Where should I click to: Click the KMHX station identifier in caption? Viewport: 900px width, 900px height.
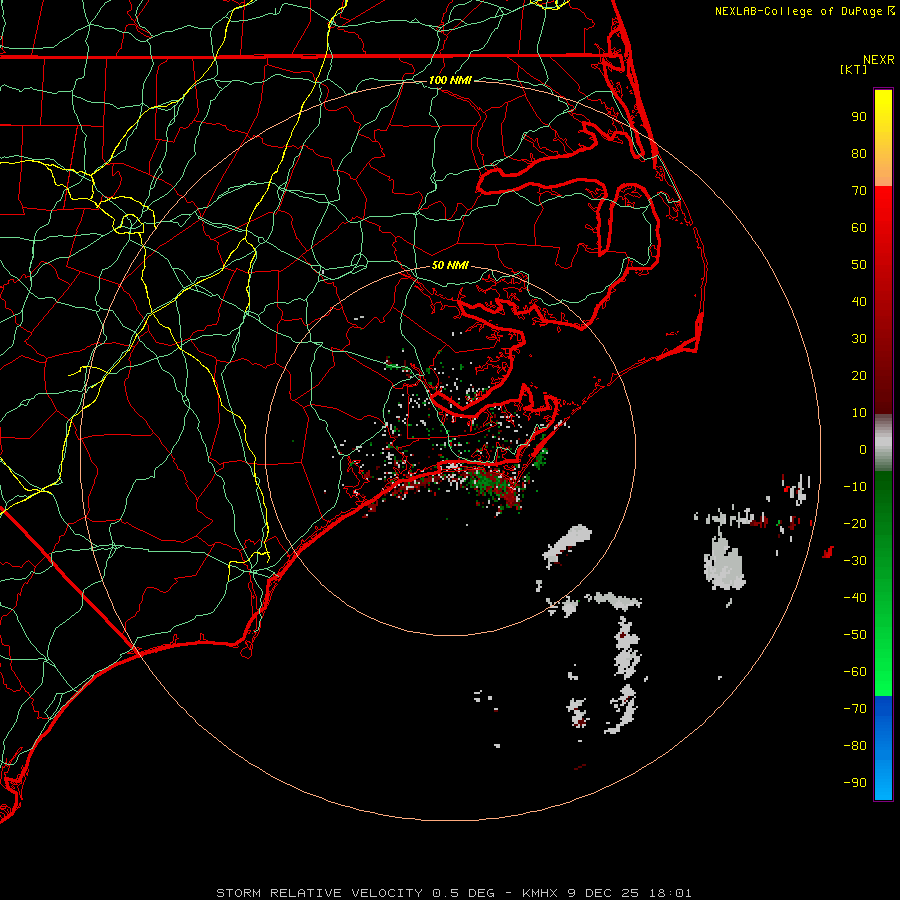(540, 893)
